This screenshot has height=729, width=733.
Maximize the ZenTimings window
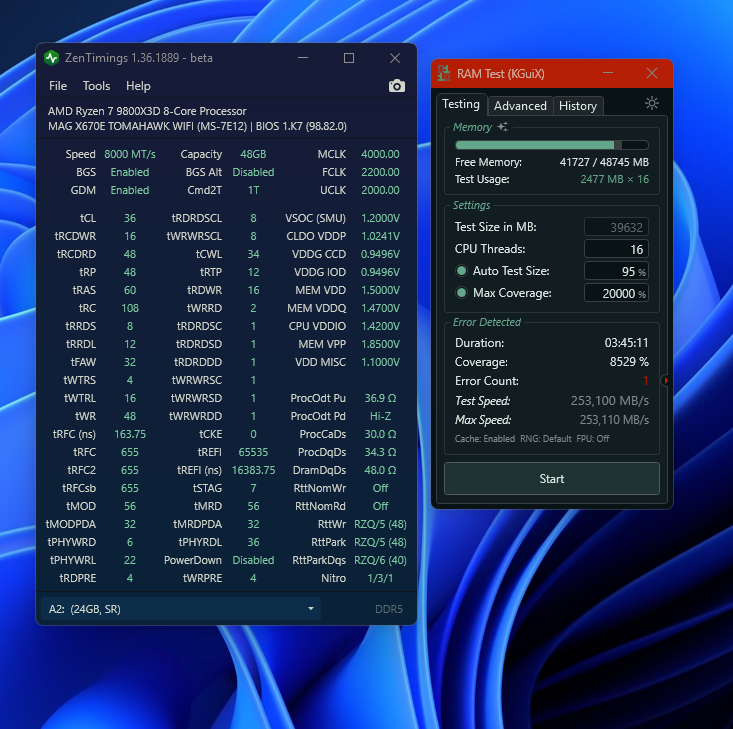click(x=349, y=58)
